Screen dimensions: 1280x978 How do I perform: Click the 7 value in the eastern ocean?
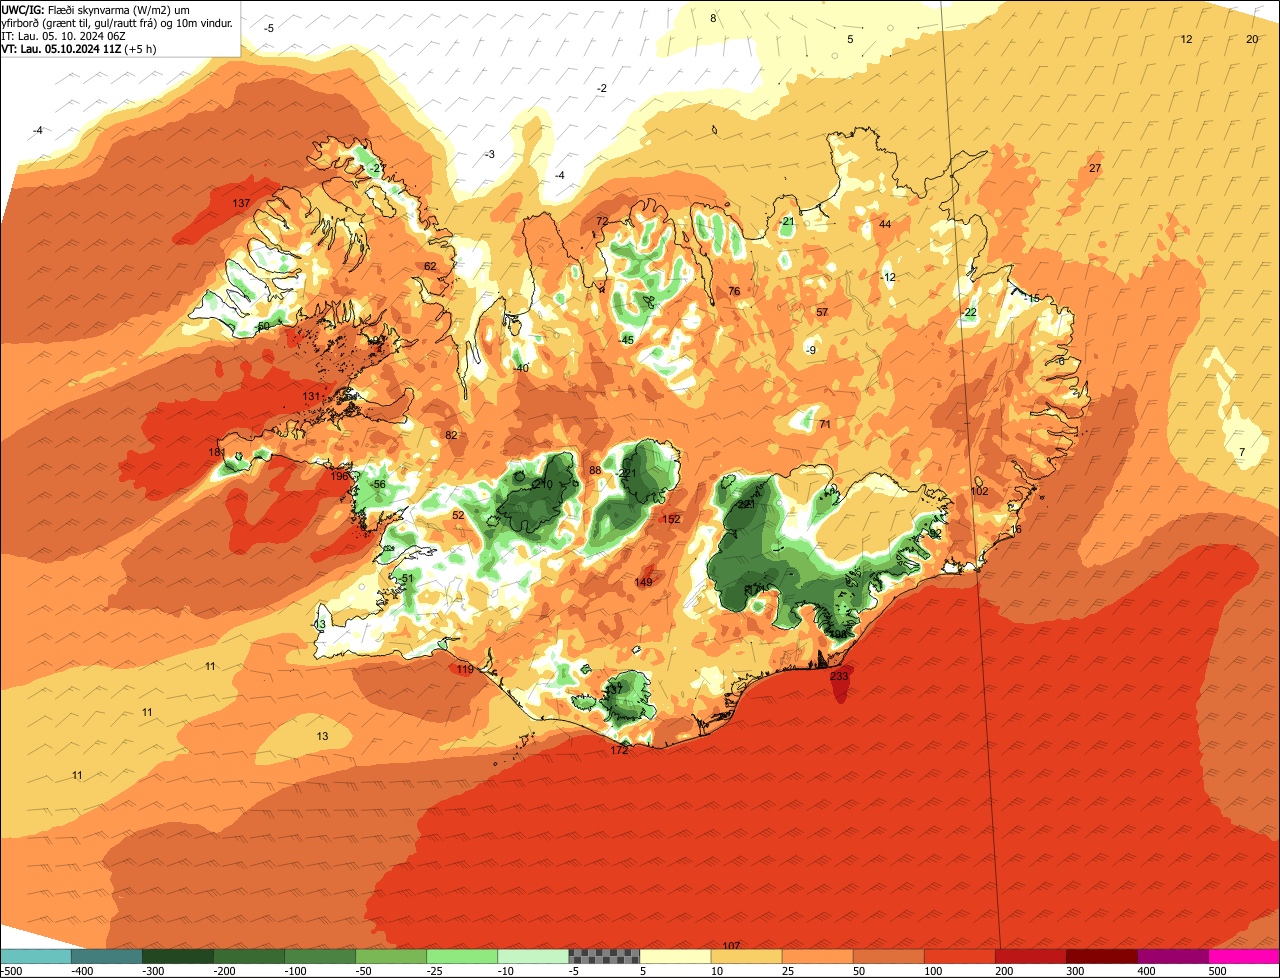1242,453
